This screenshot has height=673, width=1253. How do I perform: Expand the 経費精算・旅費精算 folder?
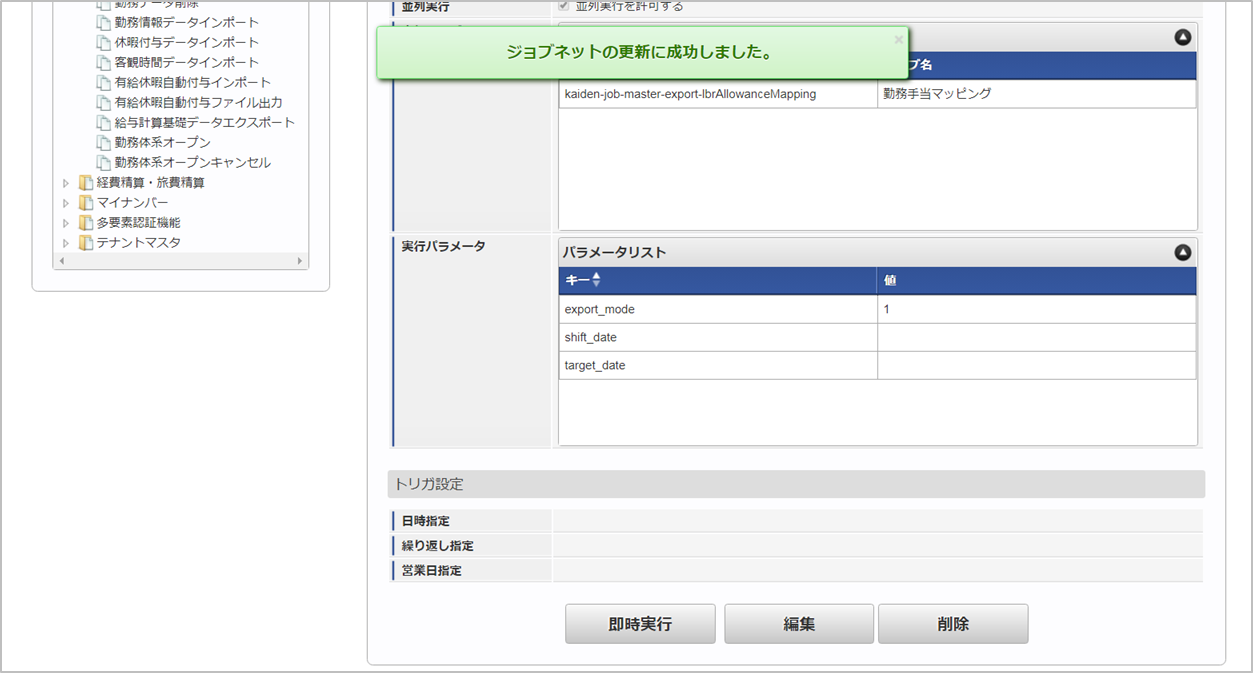[x=66, y=183]
